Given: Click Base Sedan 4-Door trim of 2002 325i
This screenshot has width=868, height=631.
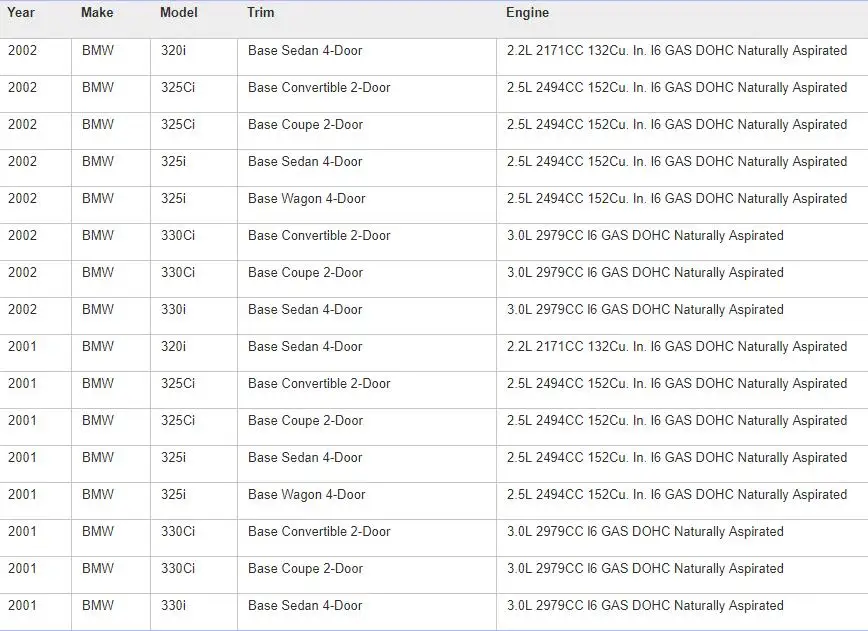Looking at the screenshot, I should 305,162.
